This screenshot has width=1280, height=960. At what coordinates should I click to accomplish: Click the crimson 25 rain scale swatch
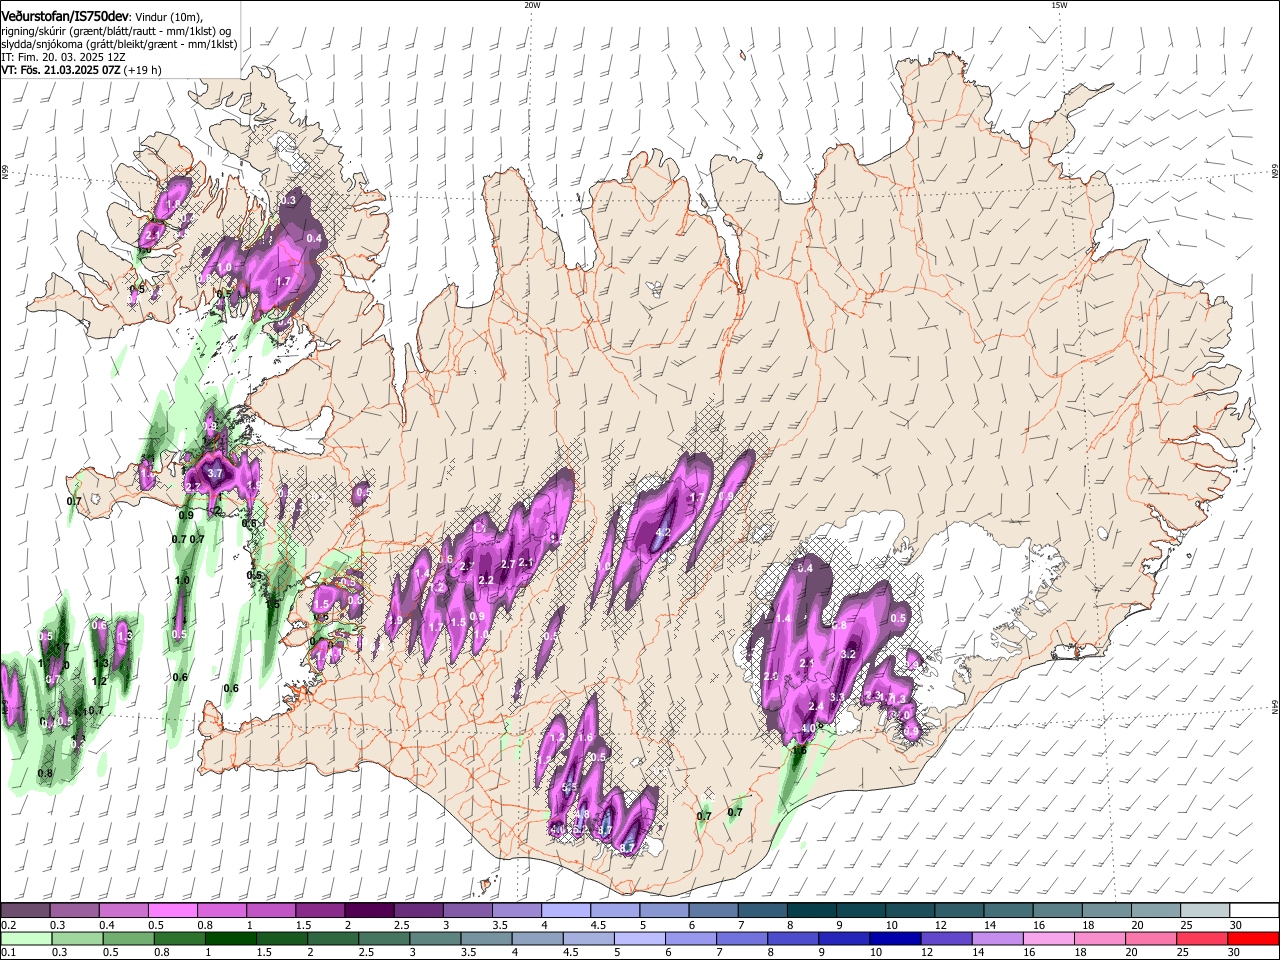click(1202, 938)
